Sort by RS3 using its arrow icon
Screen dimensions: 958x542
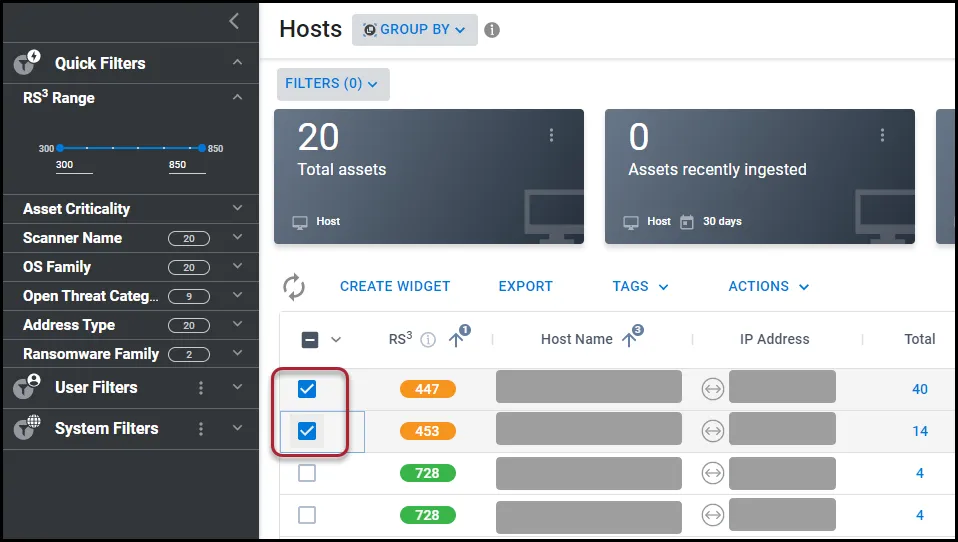(x=455, y=340)
